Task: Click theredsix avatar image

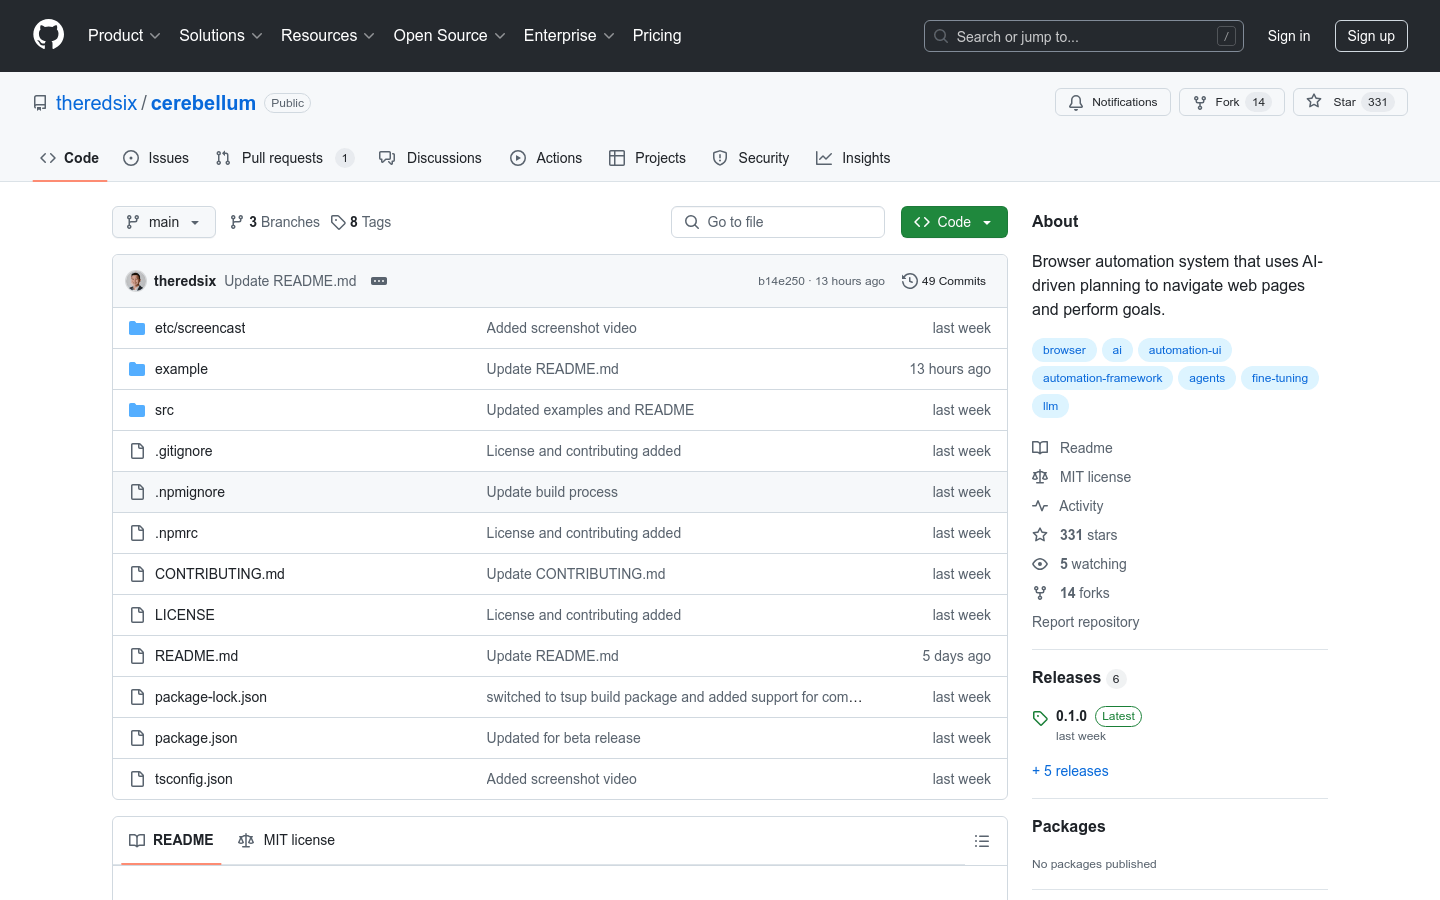Action: coord(136,281)
